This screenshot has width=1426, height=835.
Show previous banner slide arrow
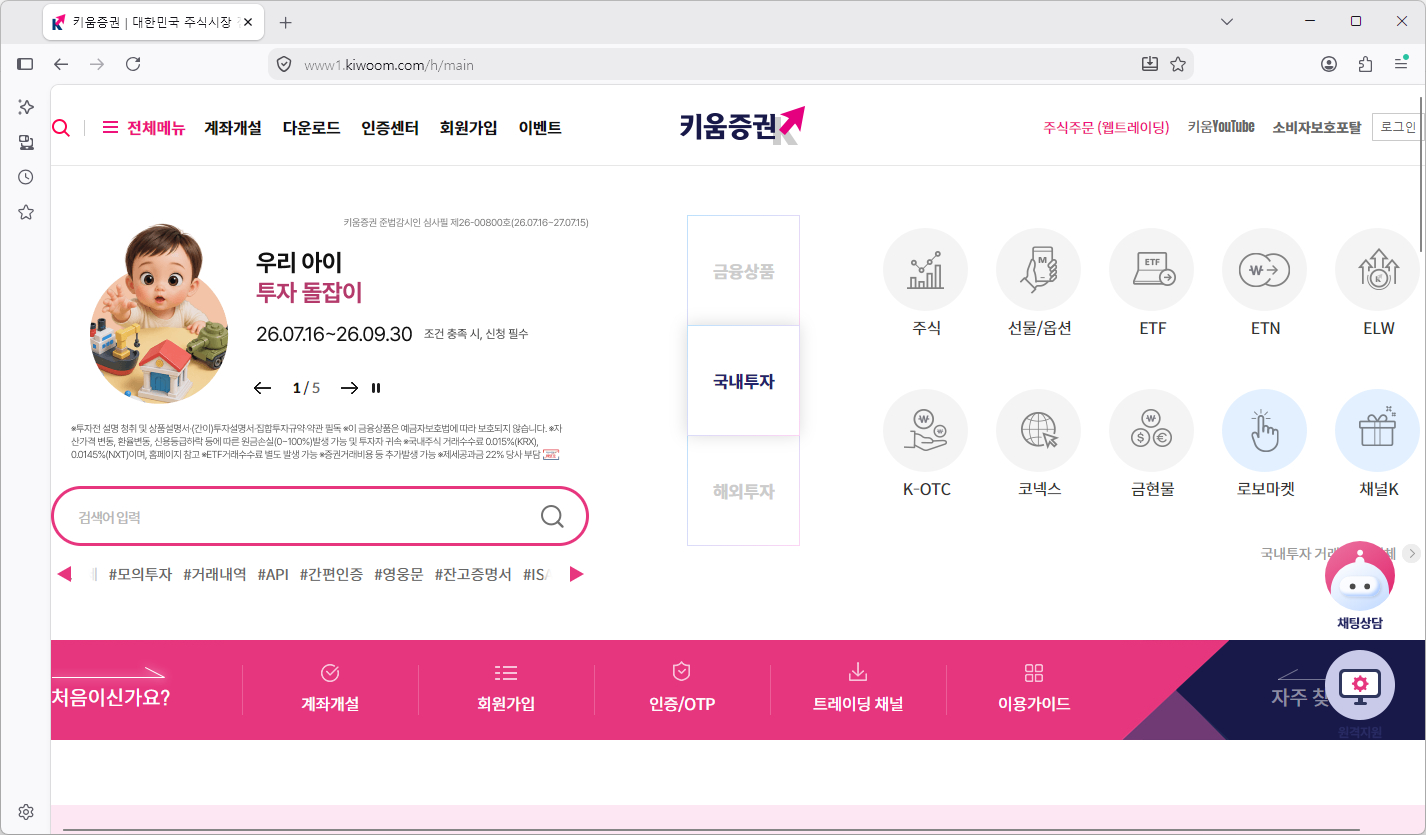point(263,388)
